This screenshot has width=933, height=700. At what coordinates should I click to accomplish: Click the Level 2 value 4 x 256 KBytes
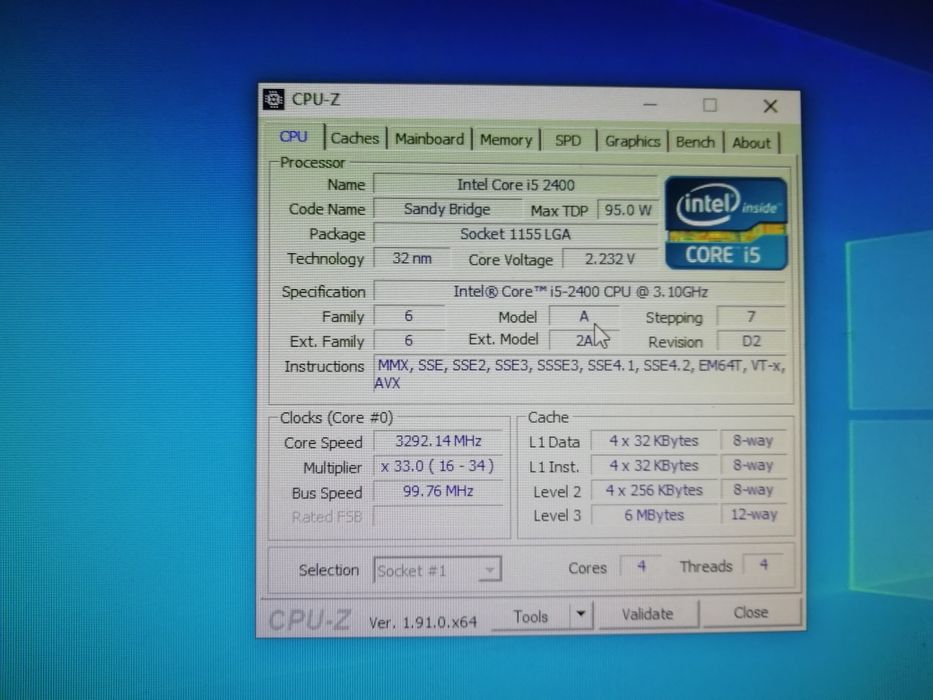pos(654,490)
